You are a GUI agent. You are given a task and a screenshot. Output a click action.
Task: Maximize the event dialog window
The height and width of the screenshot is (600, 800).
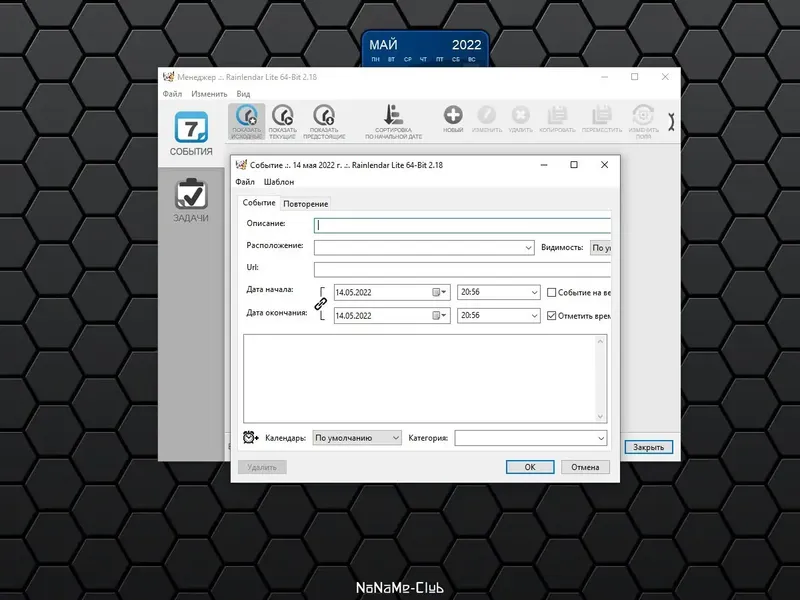(573, 164)
